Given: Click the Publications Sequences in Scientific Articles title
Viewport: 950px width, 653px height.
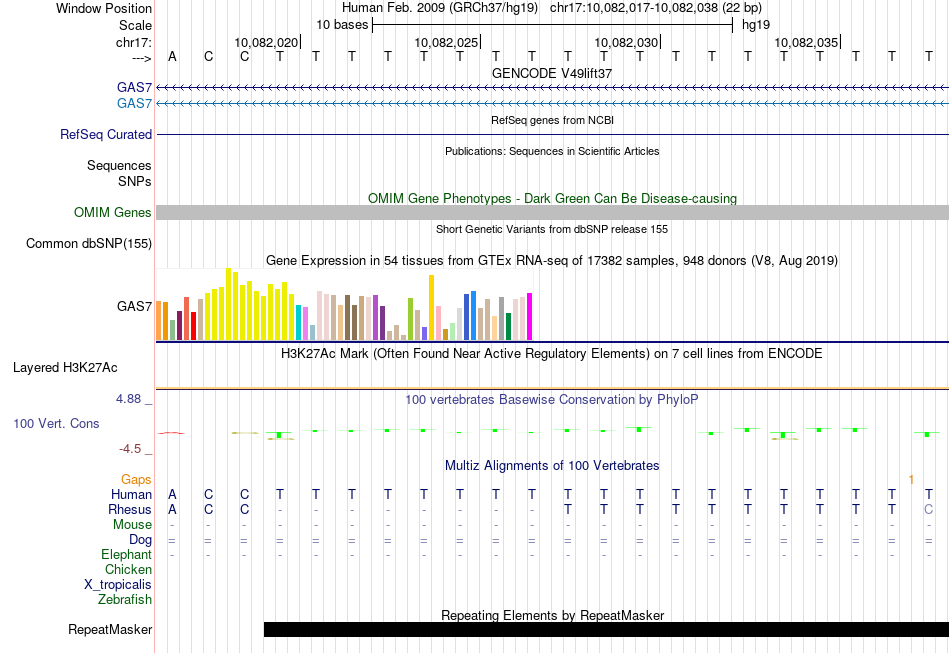Looking at the screenshot, I should (552, 151).
